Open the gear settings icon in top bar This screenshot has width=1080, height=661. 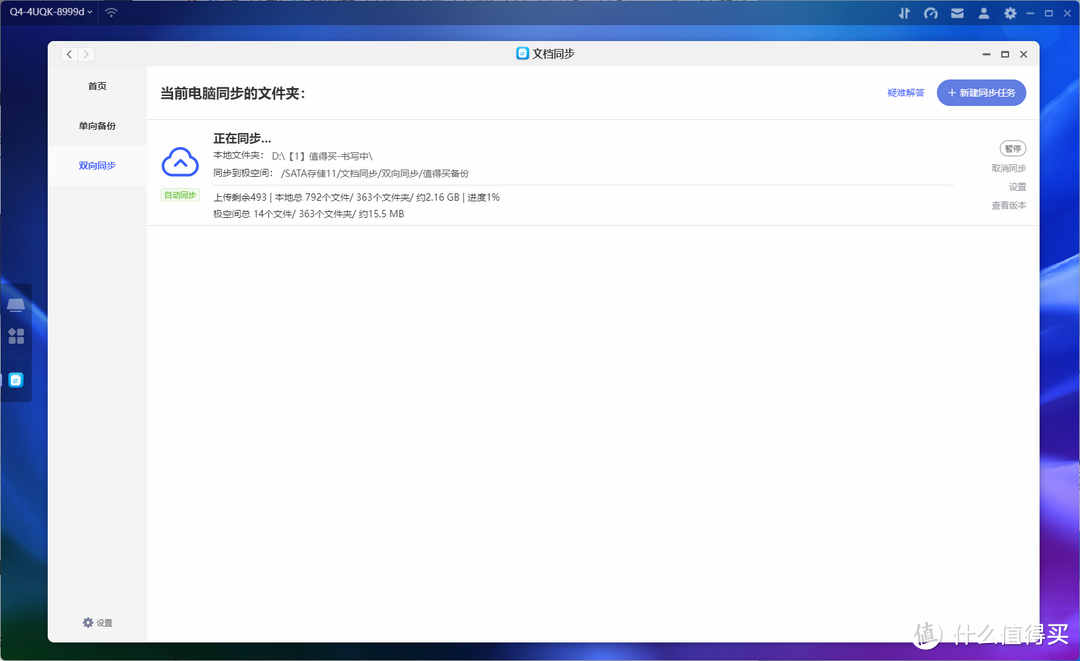pyautogui.click(x=1010, y=13)
